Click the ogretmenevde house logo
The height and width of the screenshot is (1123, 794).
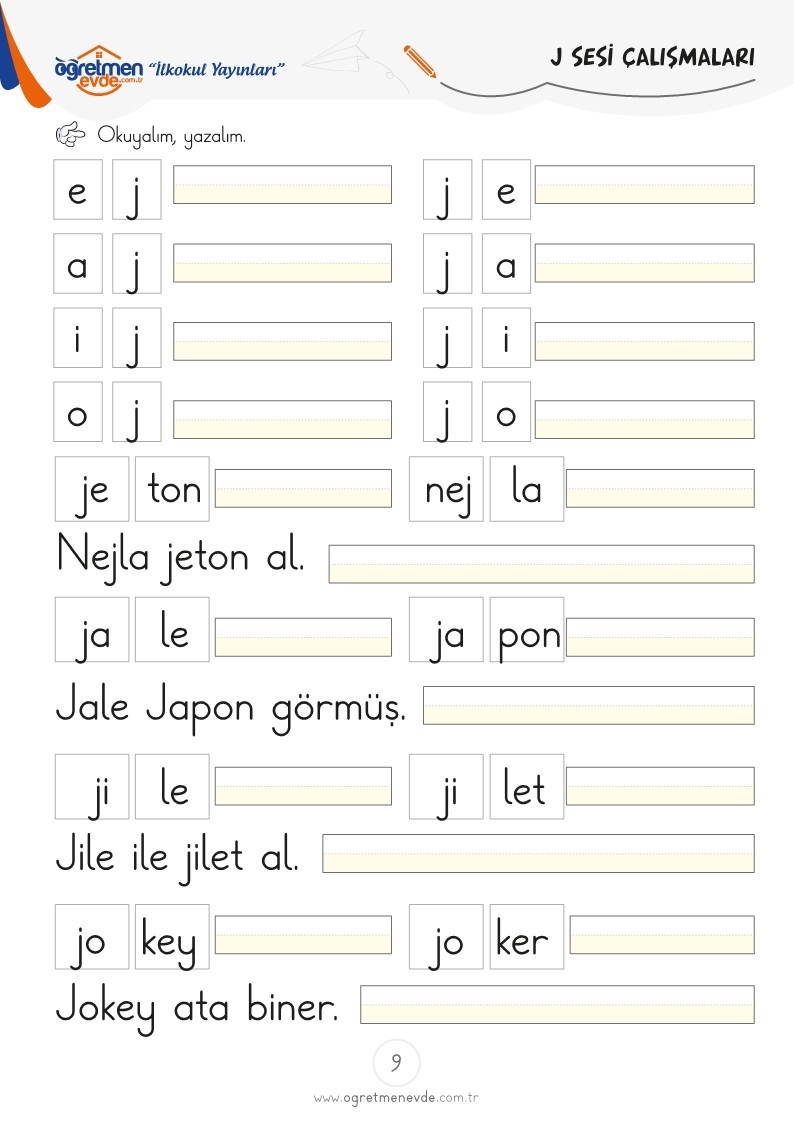coord(100,70)
